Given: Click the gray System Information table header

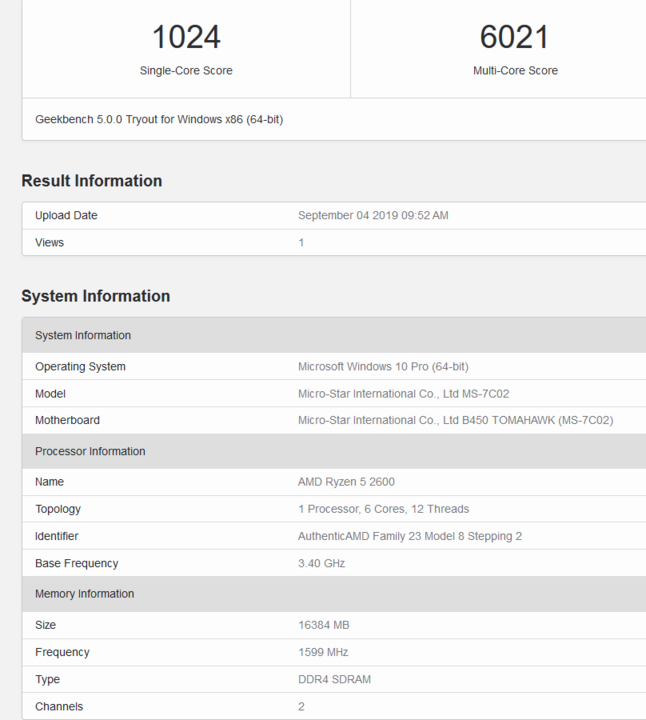Looking at the screenshot, I should (x=334, y=335).
